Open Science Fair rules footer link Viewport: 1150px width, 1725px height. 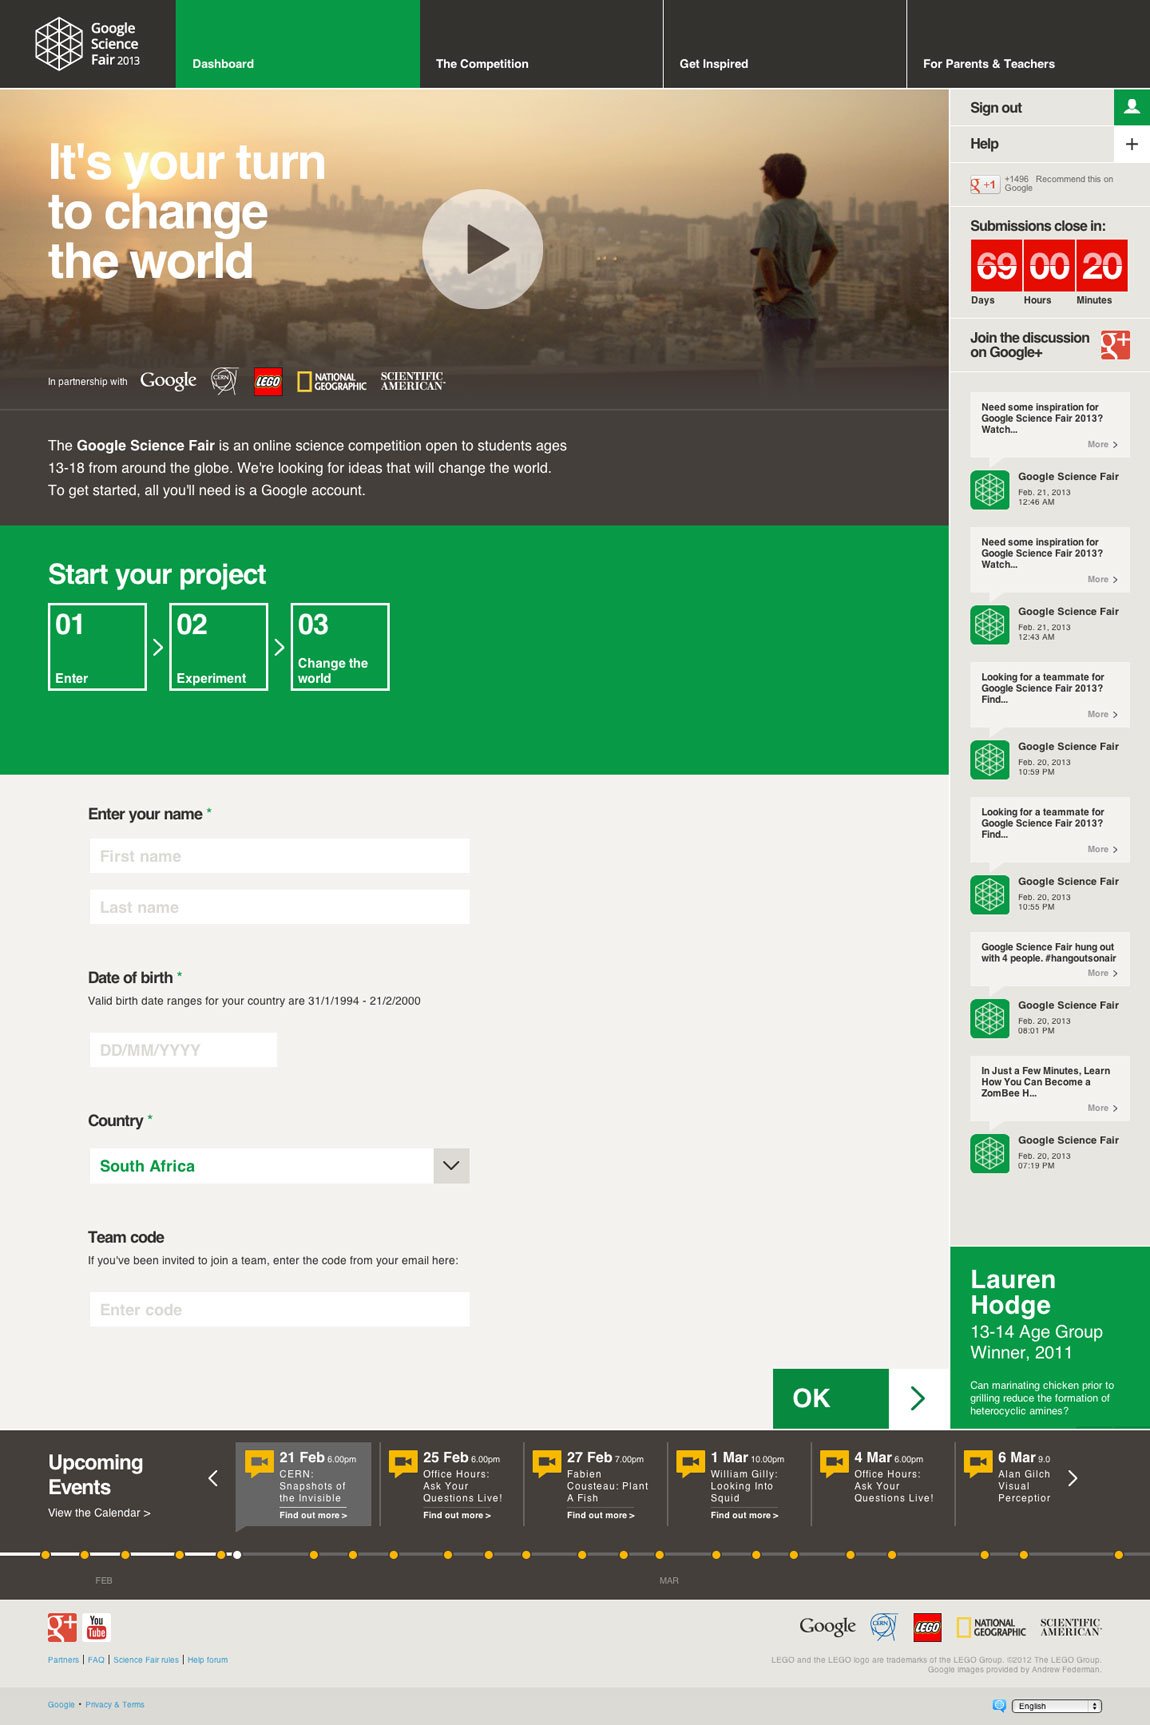(x=146, y=1660)
